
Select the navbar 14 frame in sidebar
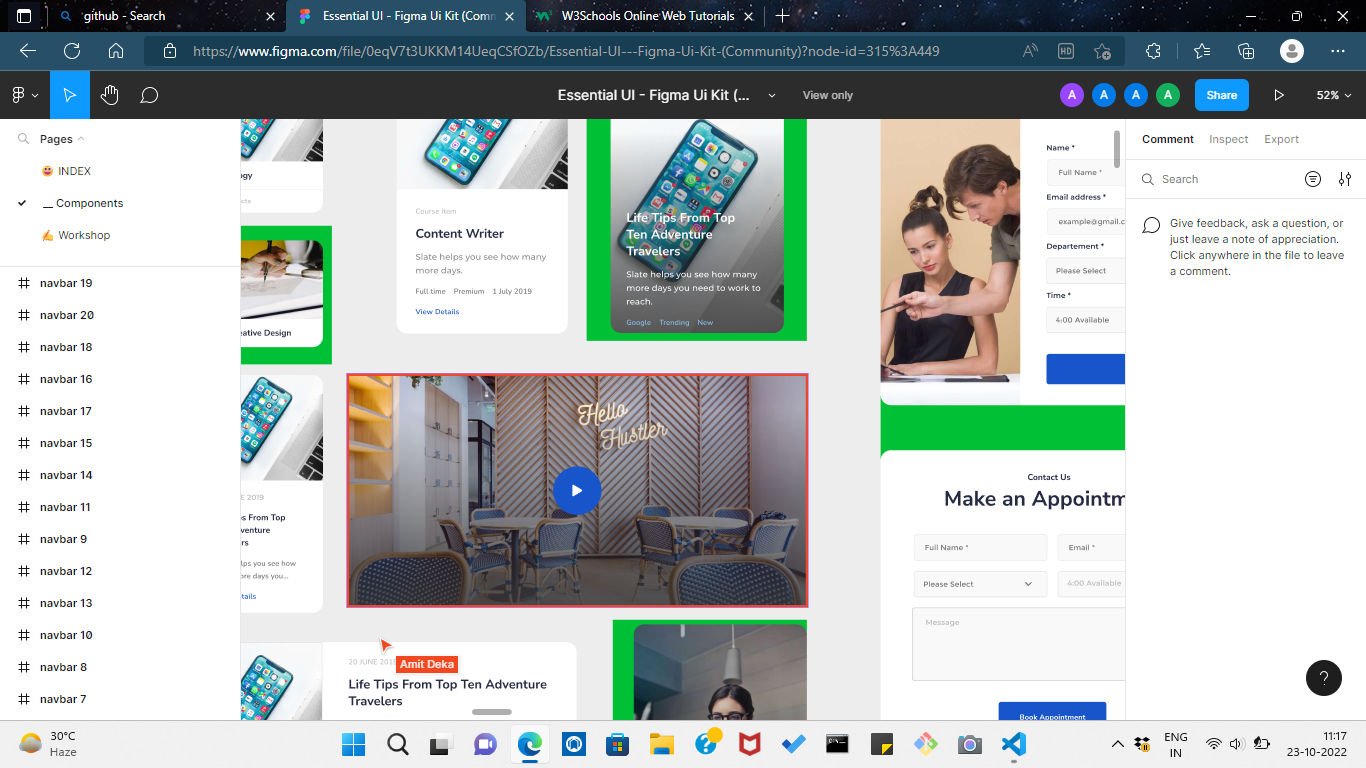point(66,475)
